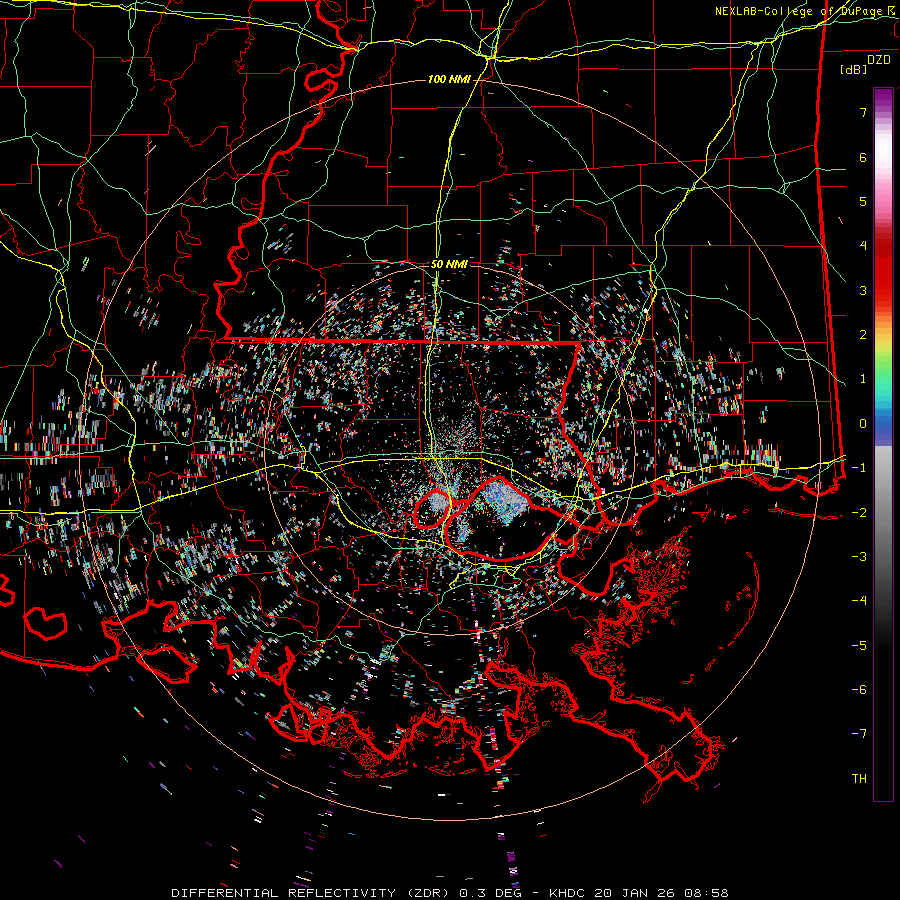
Task: Click the ZDR color bar legend
Action: click(x=883, y=444)
